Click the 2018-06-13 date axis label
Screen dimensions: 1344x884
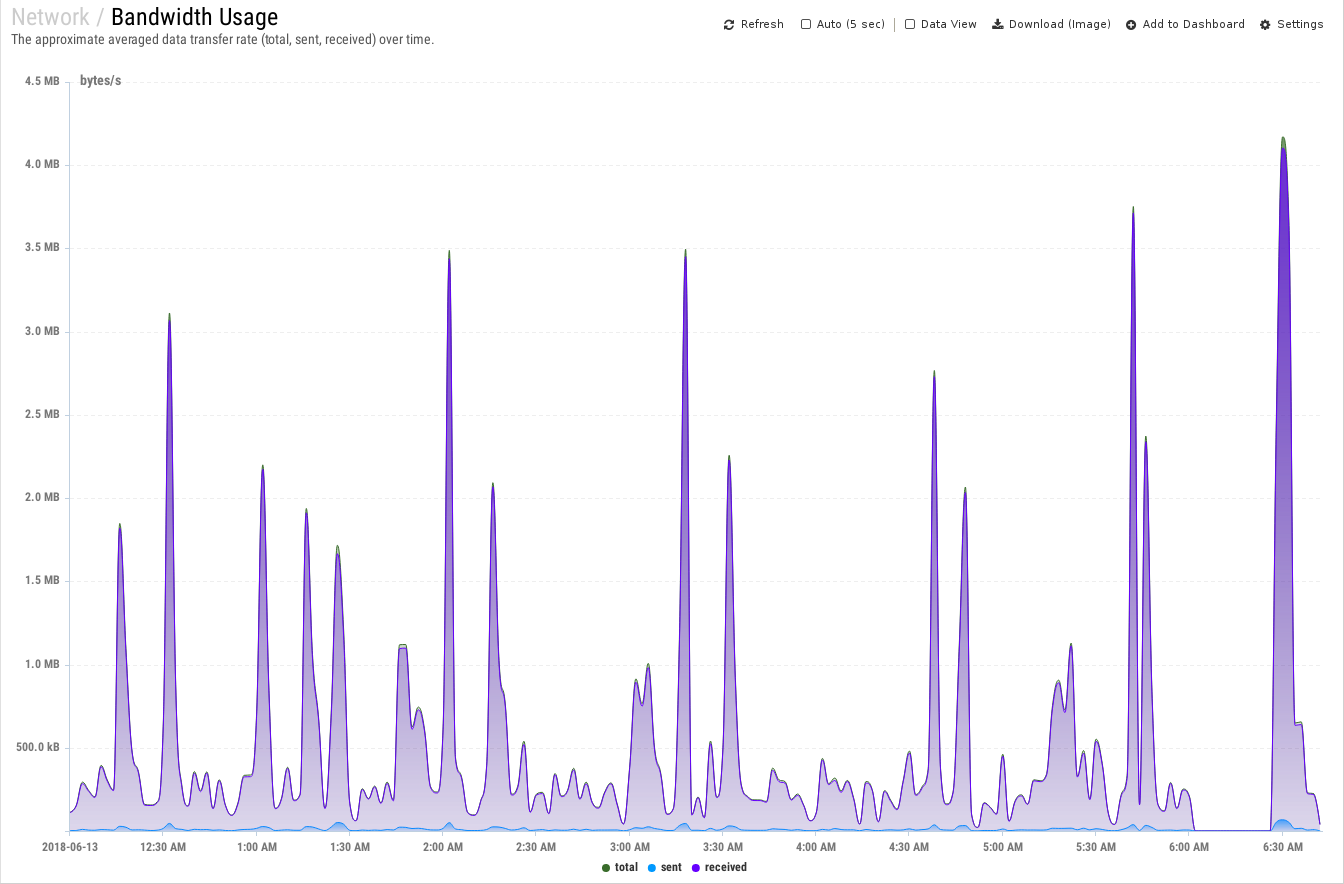pyautogui.click(x=70, y=847)
